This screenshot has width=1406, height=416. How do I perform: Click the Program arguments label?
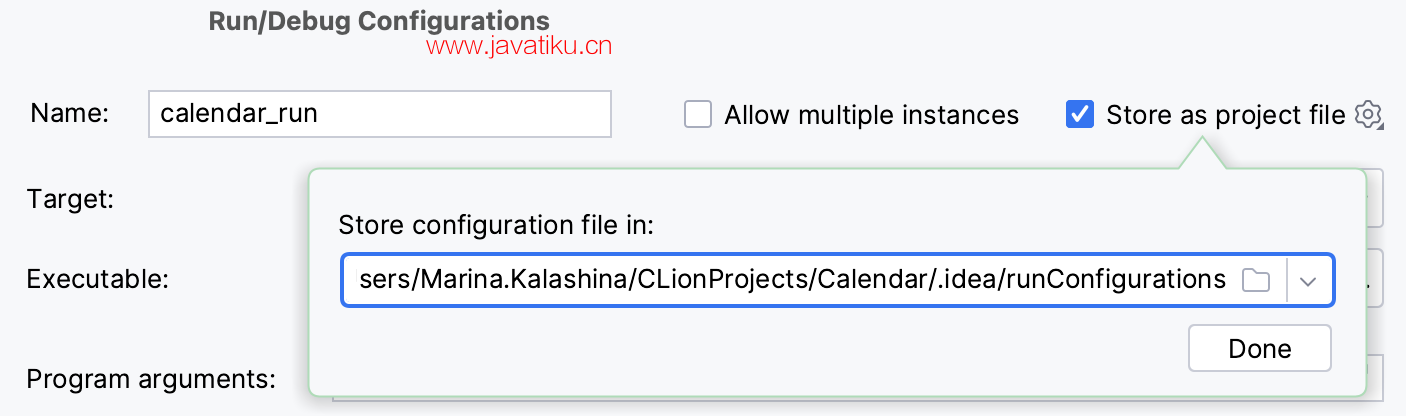pyautogui.click(x=150, y=379)
